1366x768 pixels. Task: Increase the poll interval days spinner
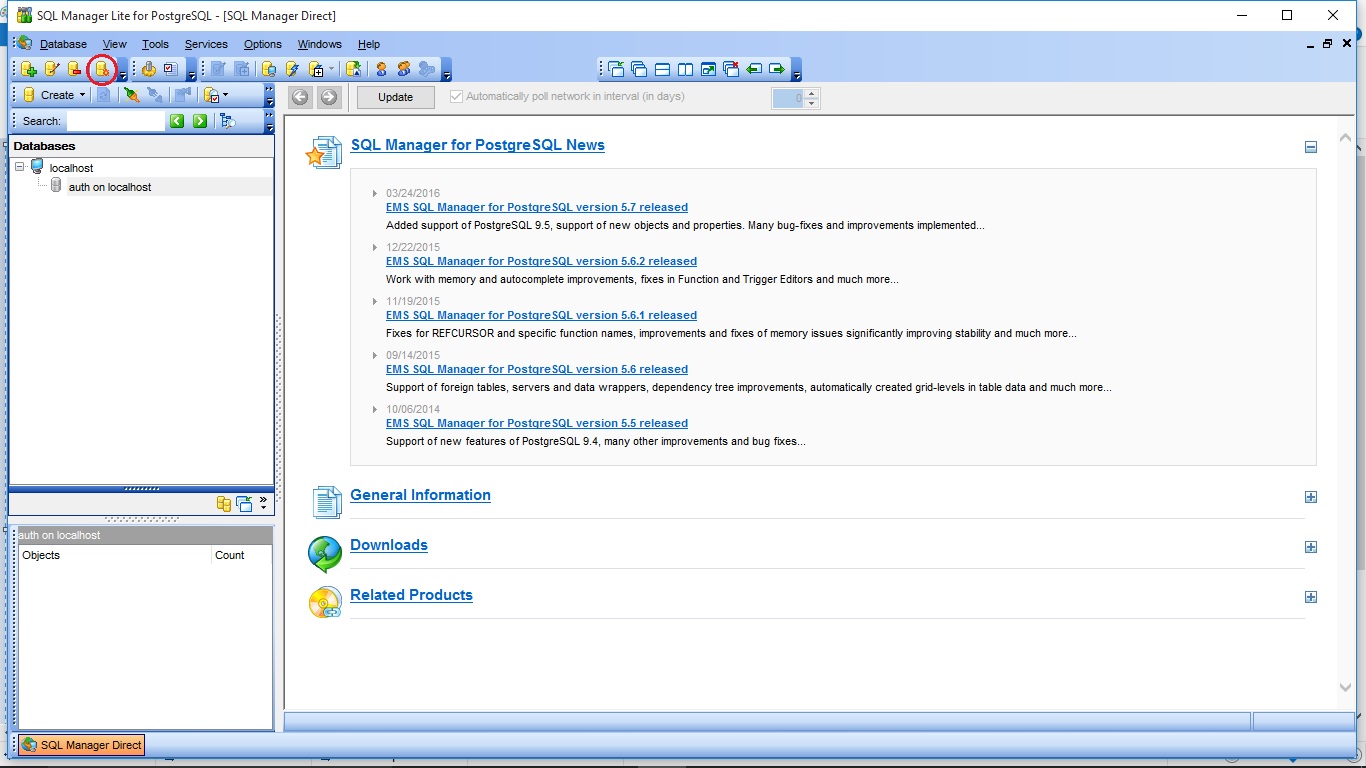812,93
